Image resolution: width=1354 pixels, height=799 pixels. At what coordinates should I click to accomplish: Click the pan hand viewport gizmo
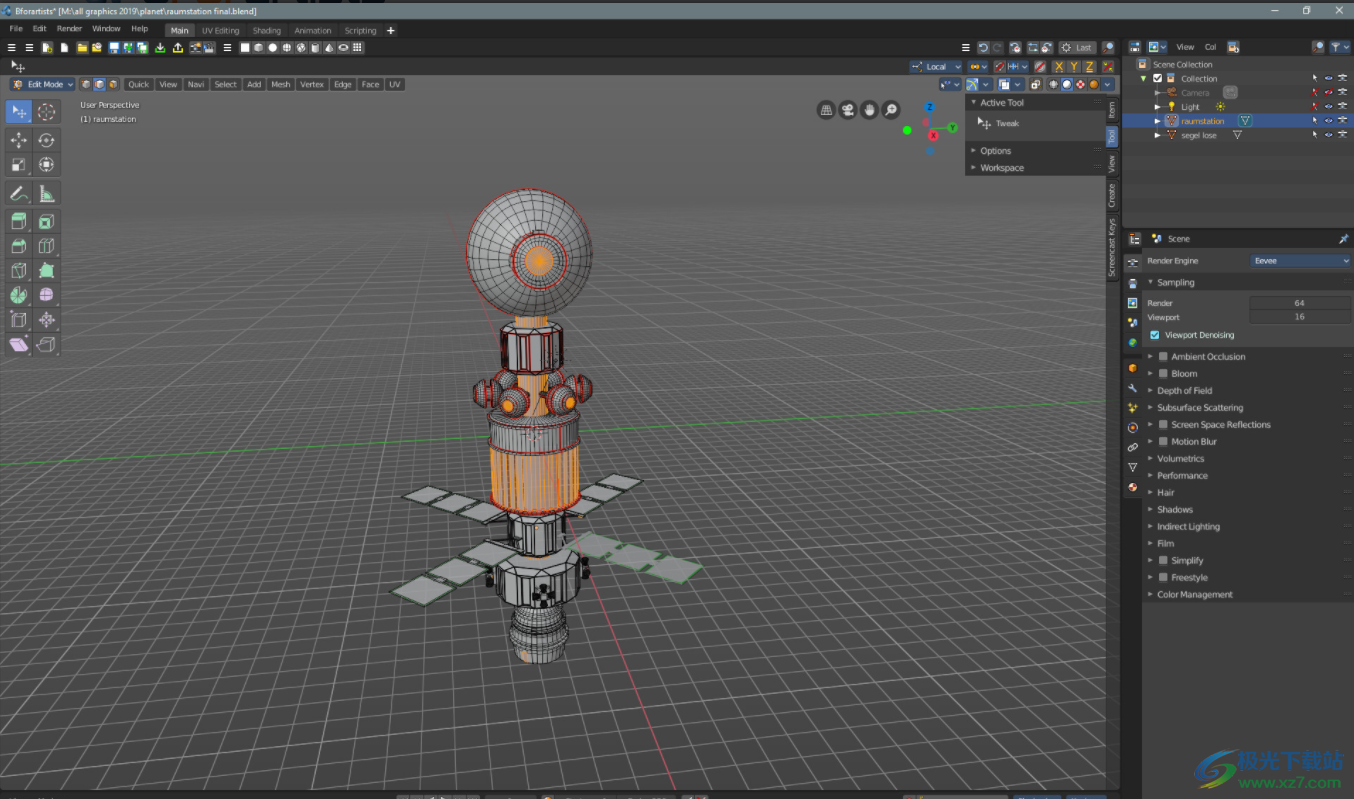point(870,110)
